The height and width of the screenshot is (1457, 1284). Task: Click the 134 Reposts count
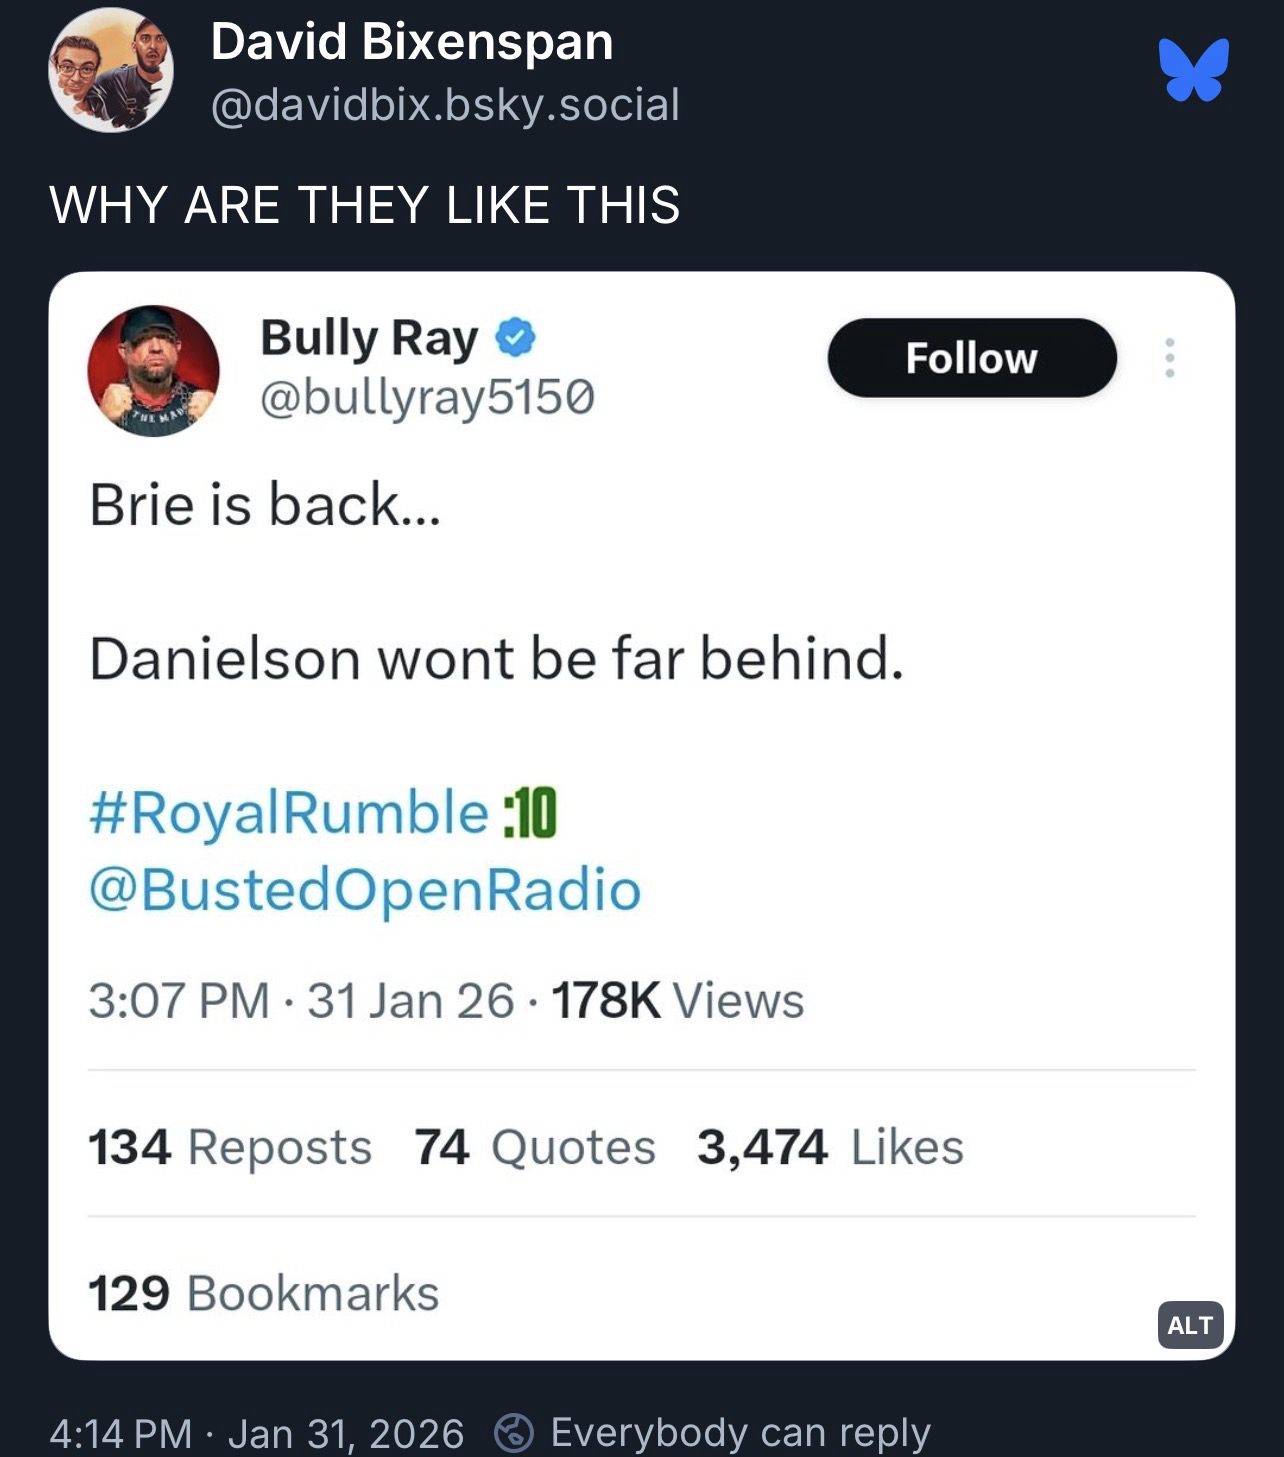[230, 1147]
